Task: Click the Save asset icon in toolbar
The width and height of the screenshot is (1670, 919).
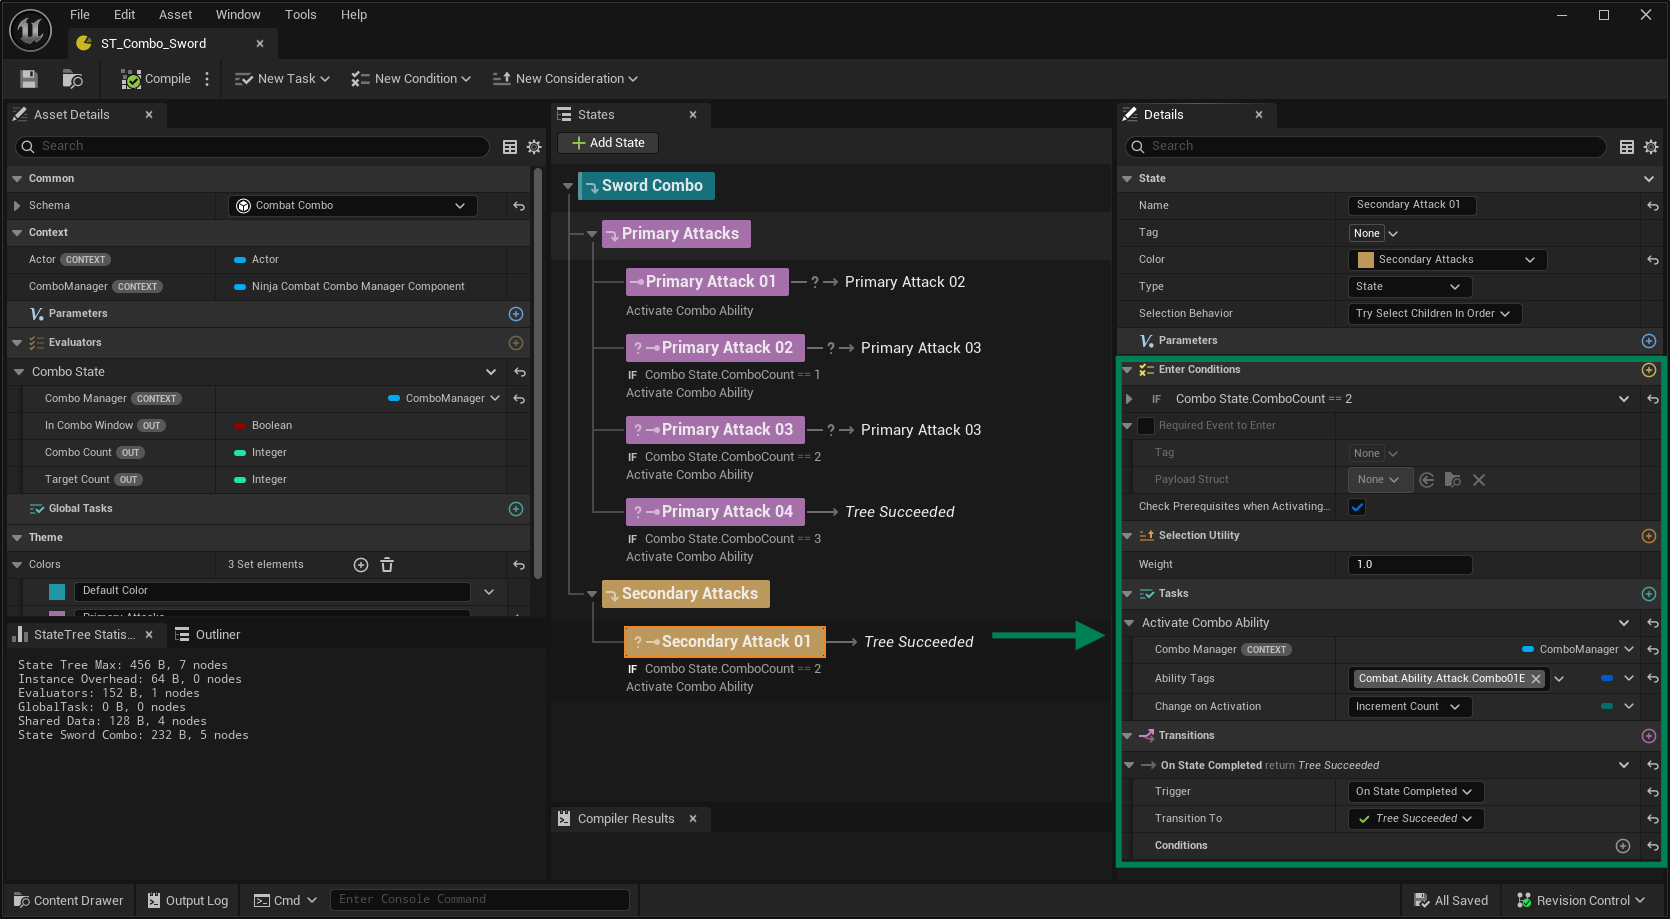Action: tap(29, 79)
